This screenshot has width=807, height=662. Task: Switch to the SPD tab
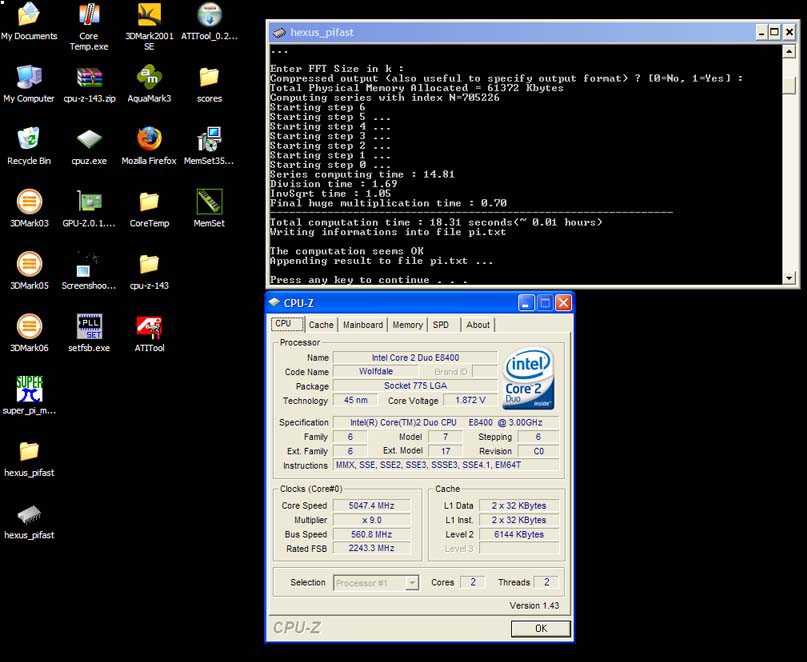coord(441,325)
